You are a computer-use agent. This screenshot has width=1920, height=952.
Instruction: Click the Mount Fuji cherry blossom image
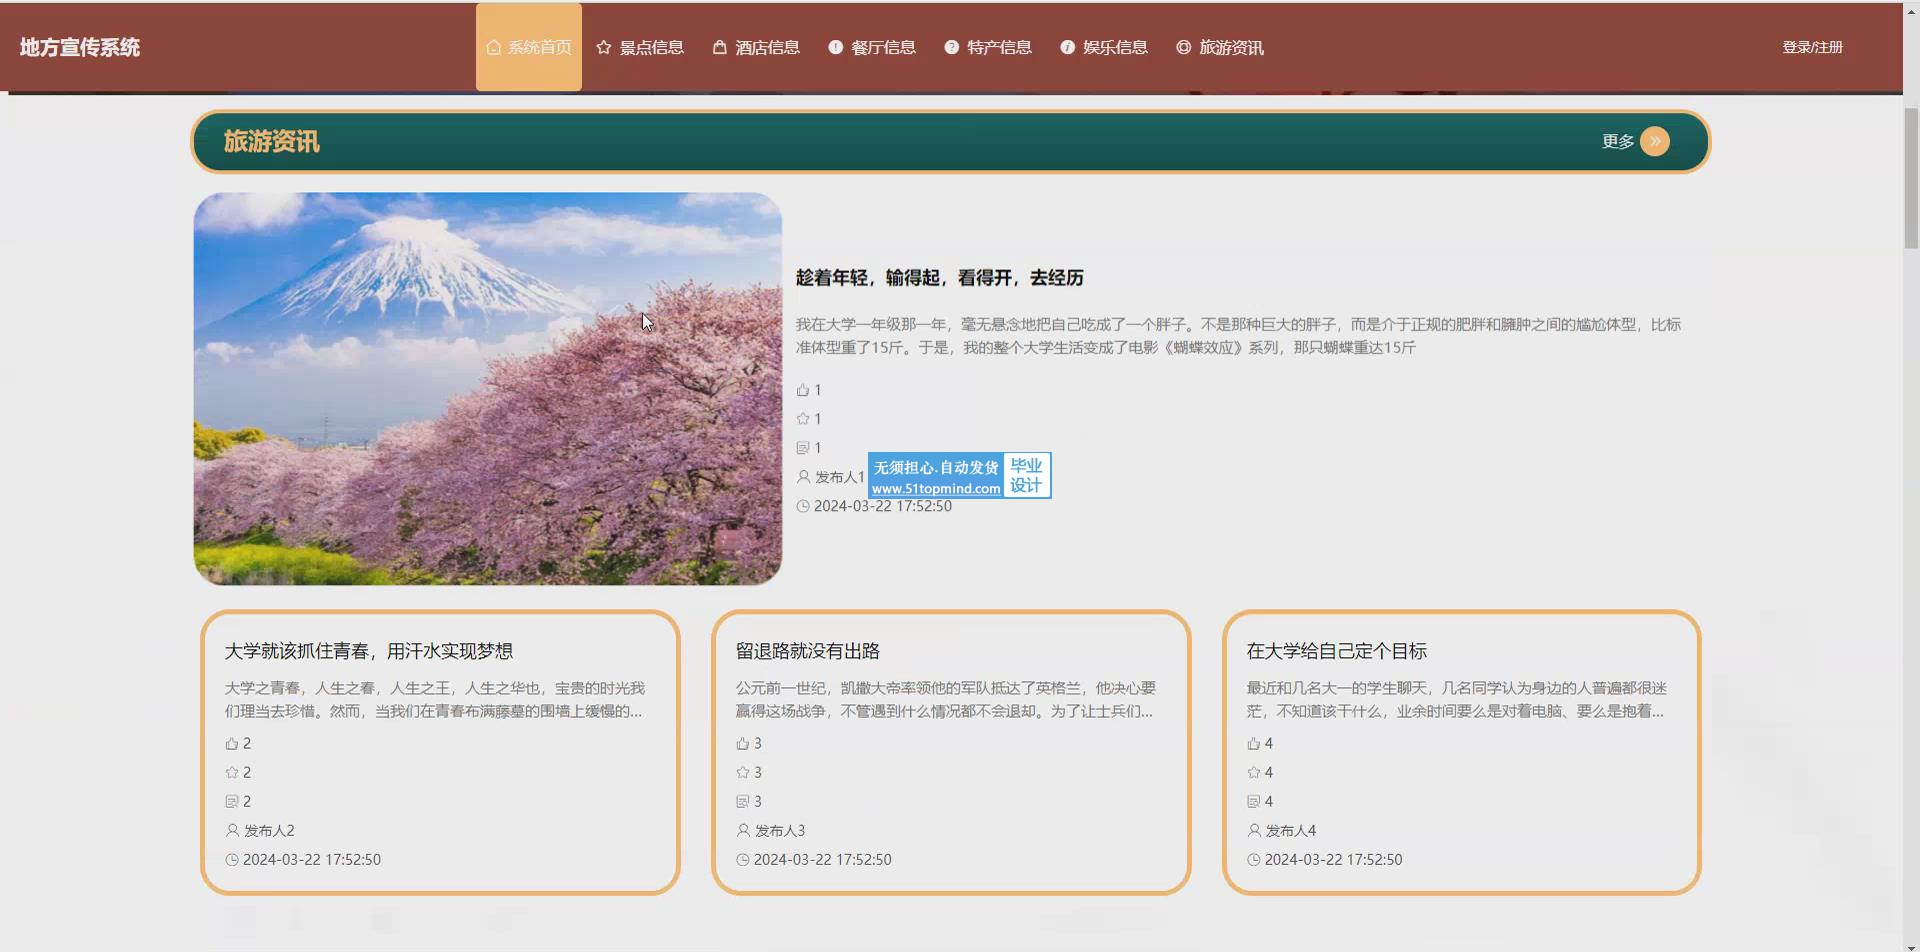(x=488, y=388)
